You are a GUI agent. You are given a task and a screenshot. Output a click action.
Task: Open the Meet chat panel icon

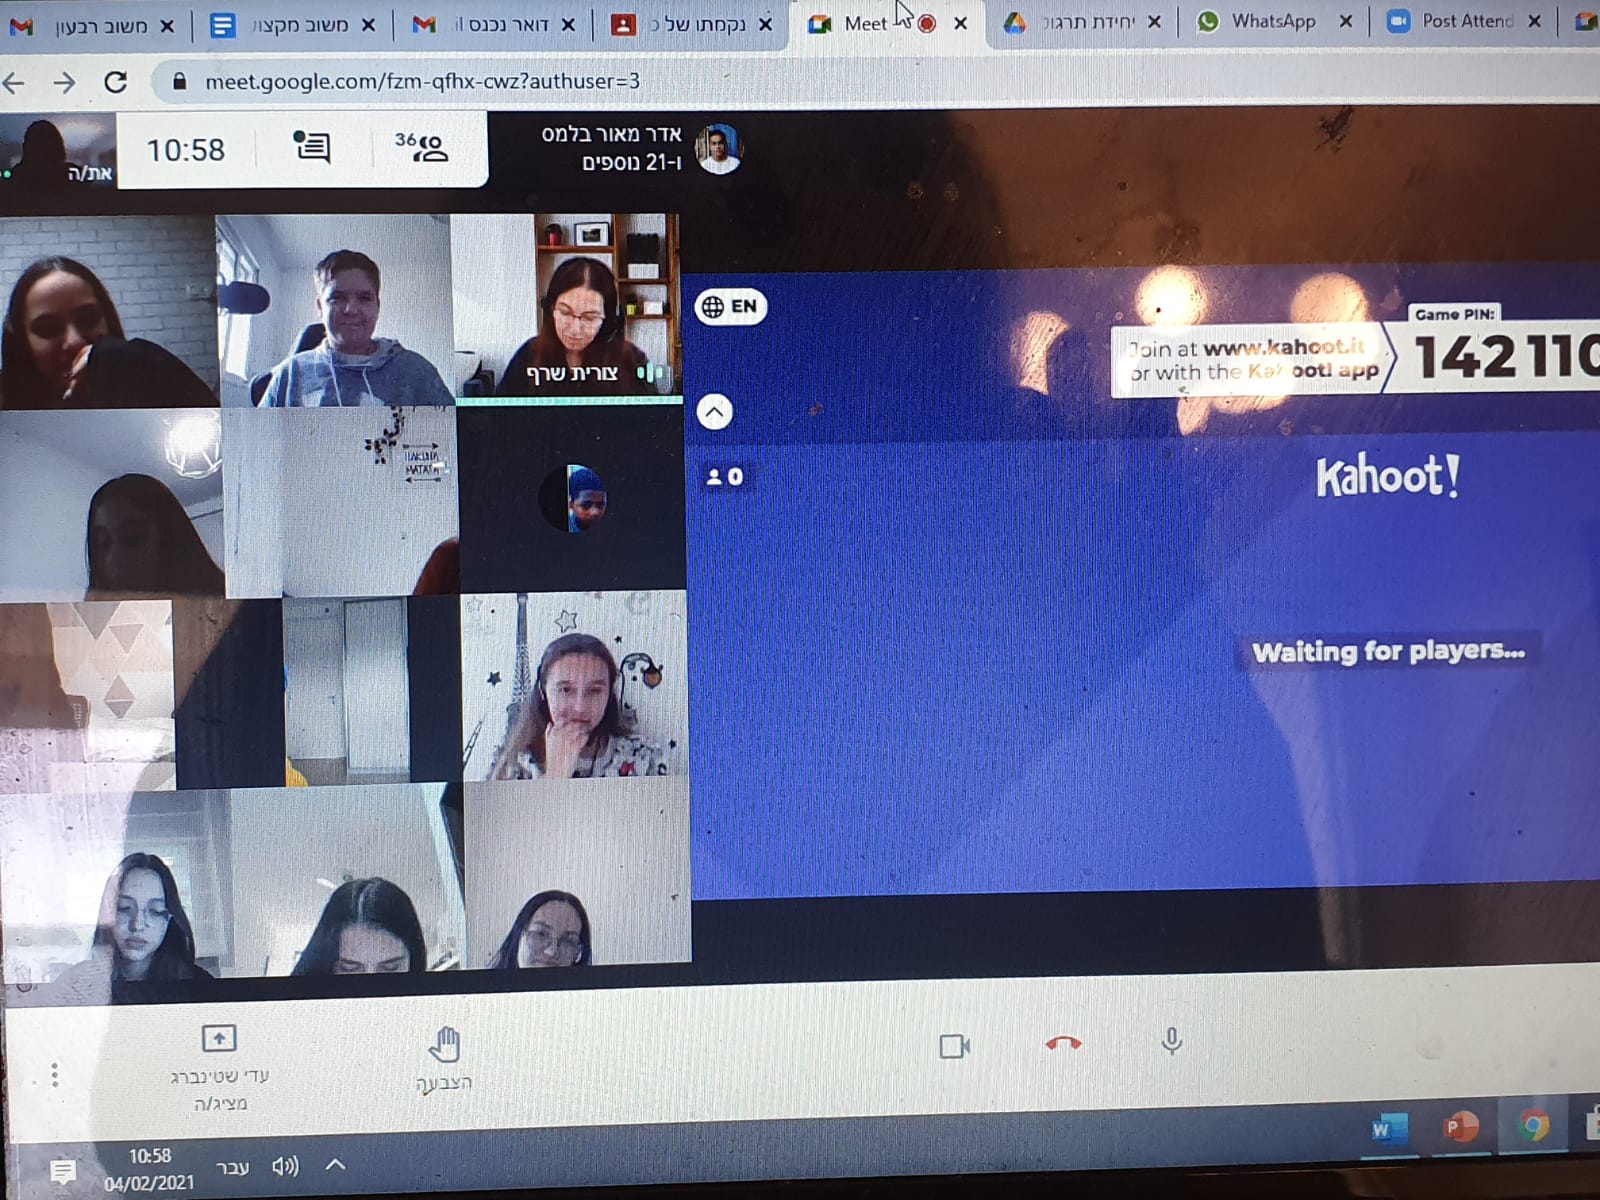click(x=311, y=148)
